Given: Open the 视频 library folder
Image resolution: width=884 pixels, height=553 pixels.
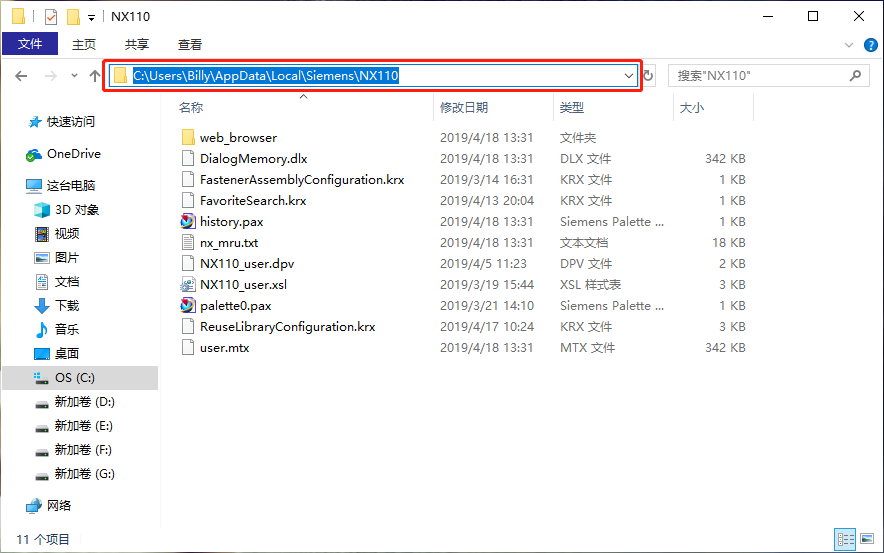Looking at the screenshot, I should click(x=67, y=233).
